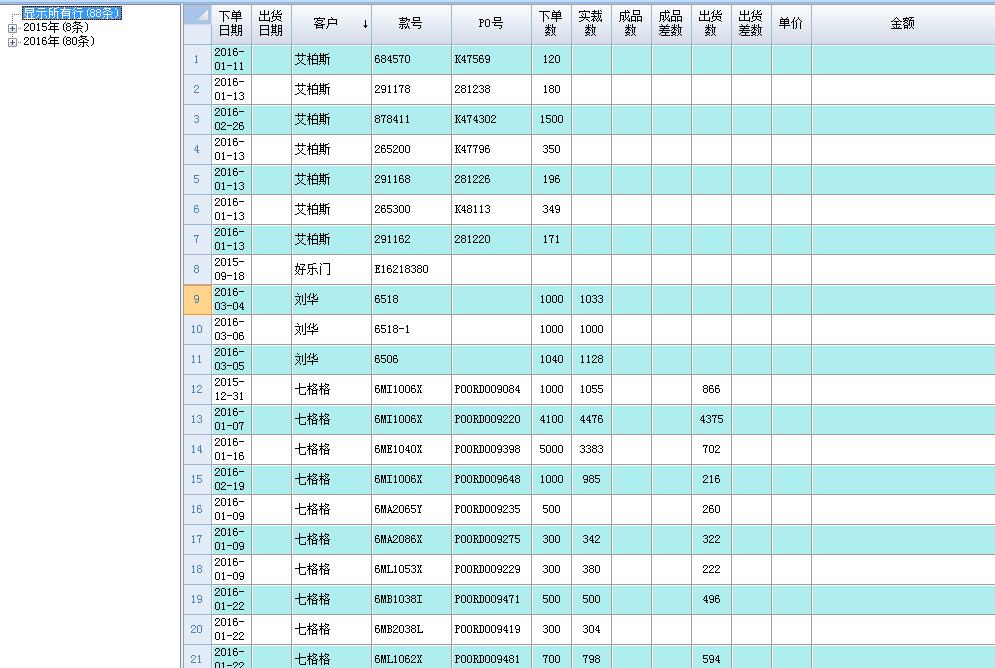The width and height of the screenshot is (995, 668).
Task: Select the 显示所有行 (88条) tree node
Action: pos(71,13)
